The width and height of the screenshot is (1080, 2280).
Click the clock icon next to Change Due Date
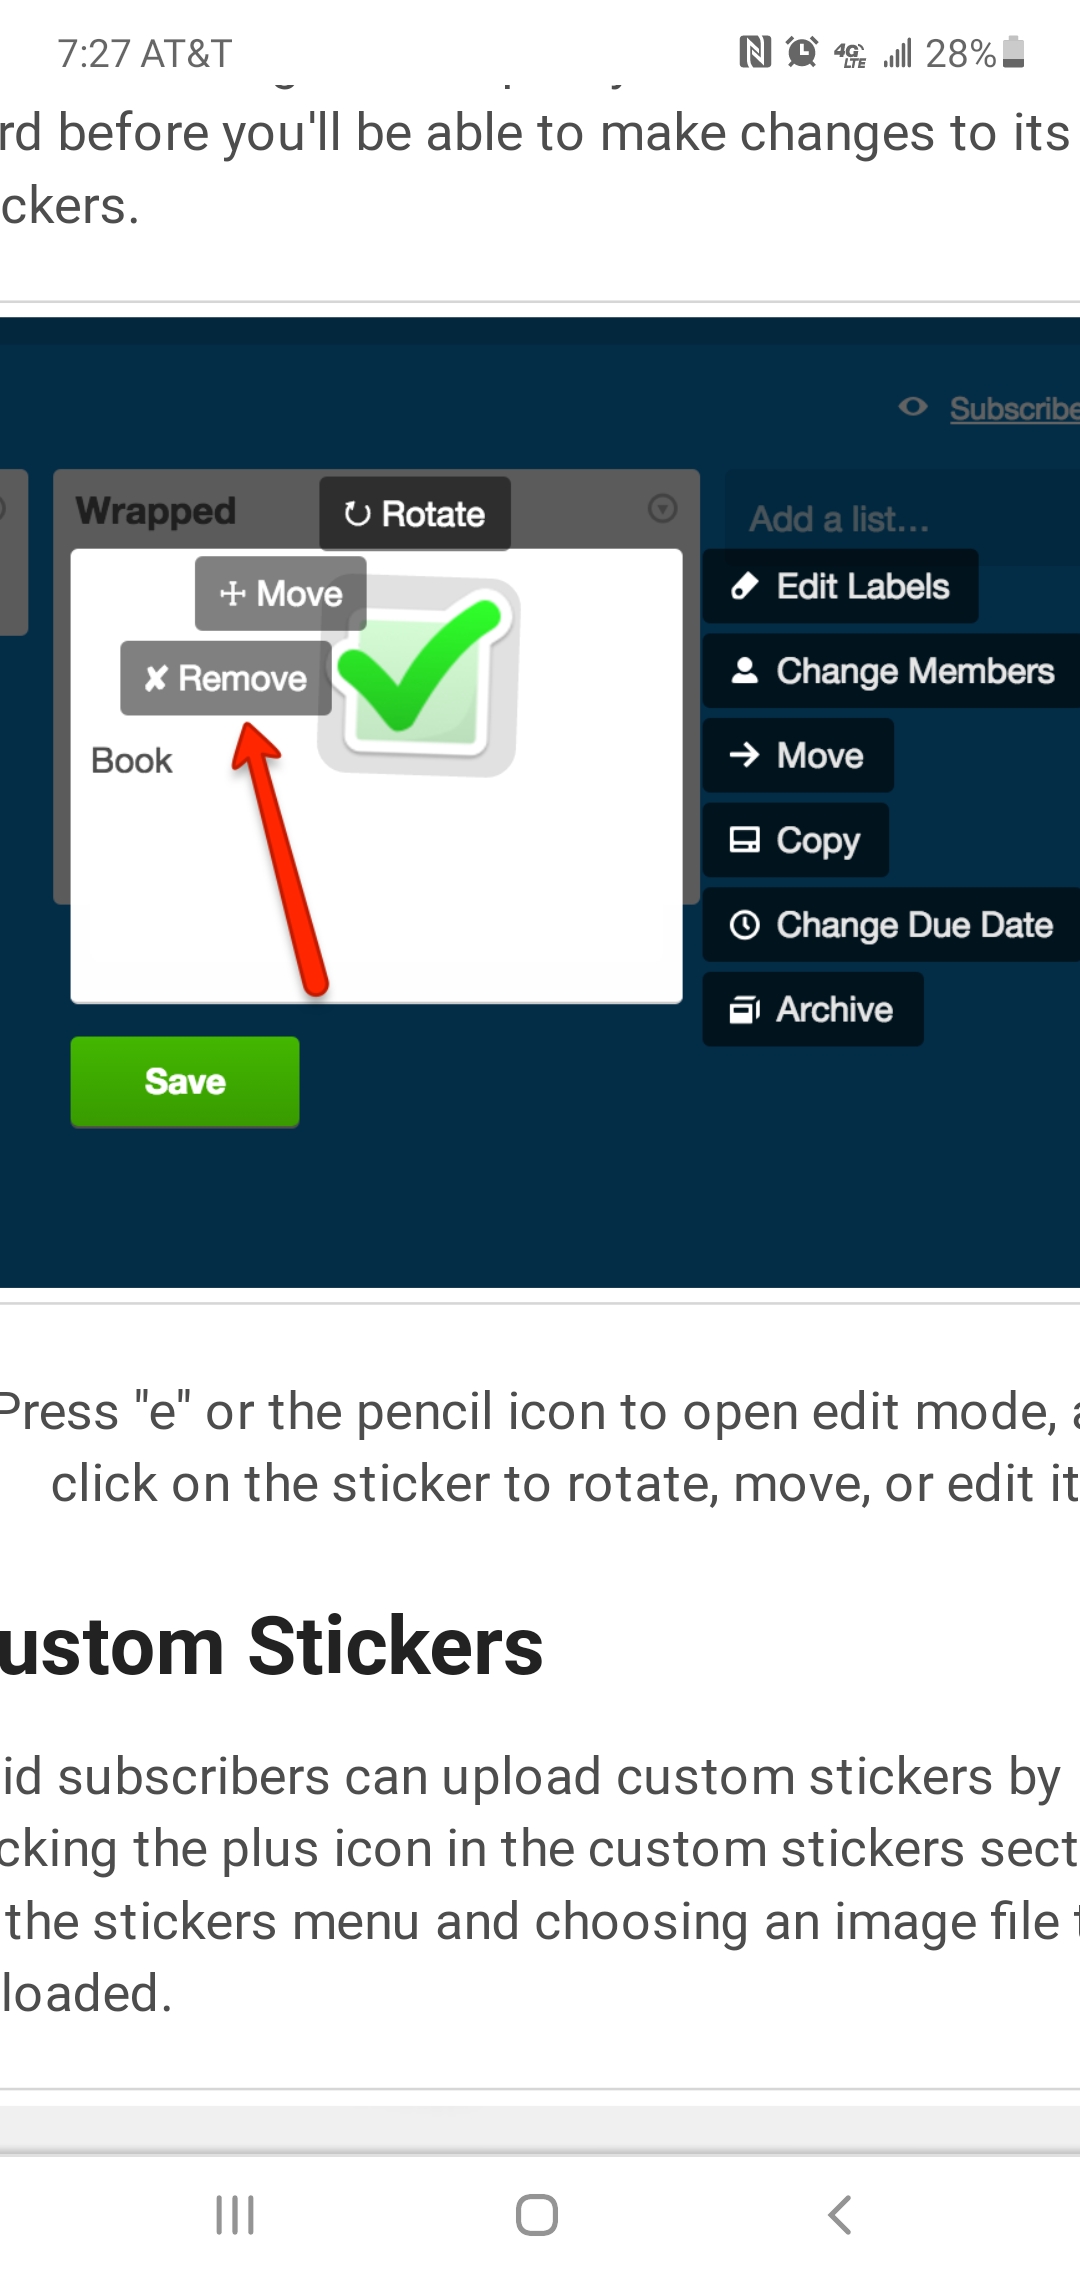point(744,925)
